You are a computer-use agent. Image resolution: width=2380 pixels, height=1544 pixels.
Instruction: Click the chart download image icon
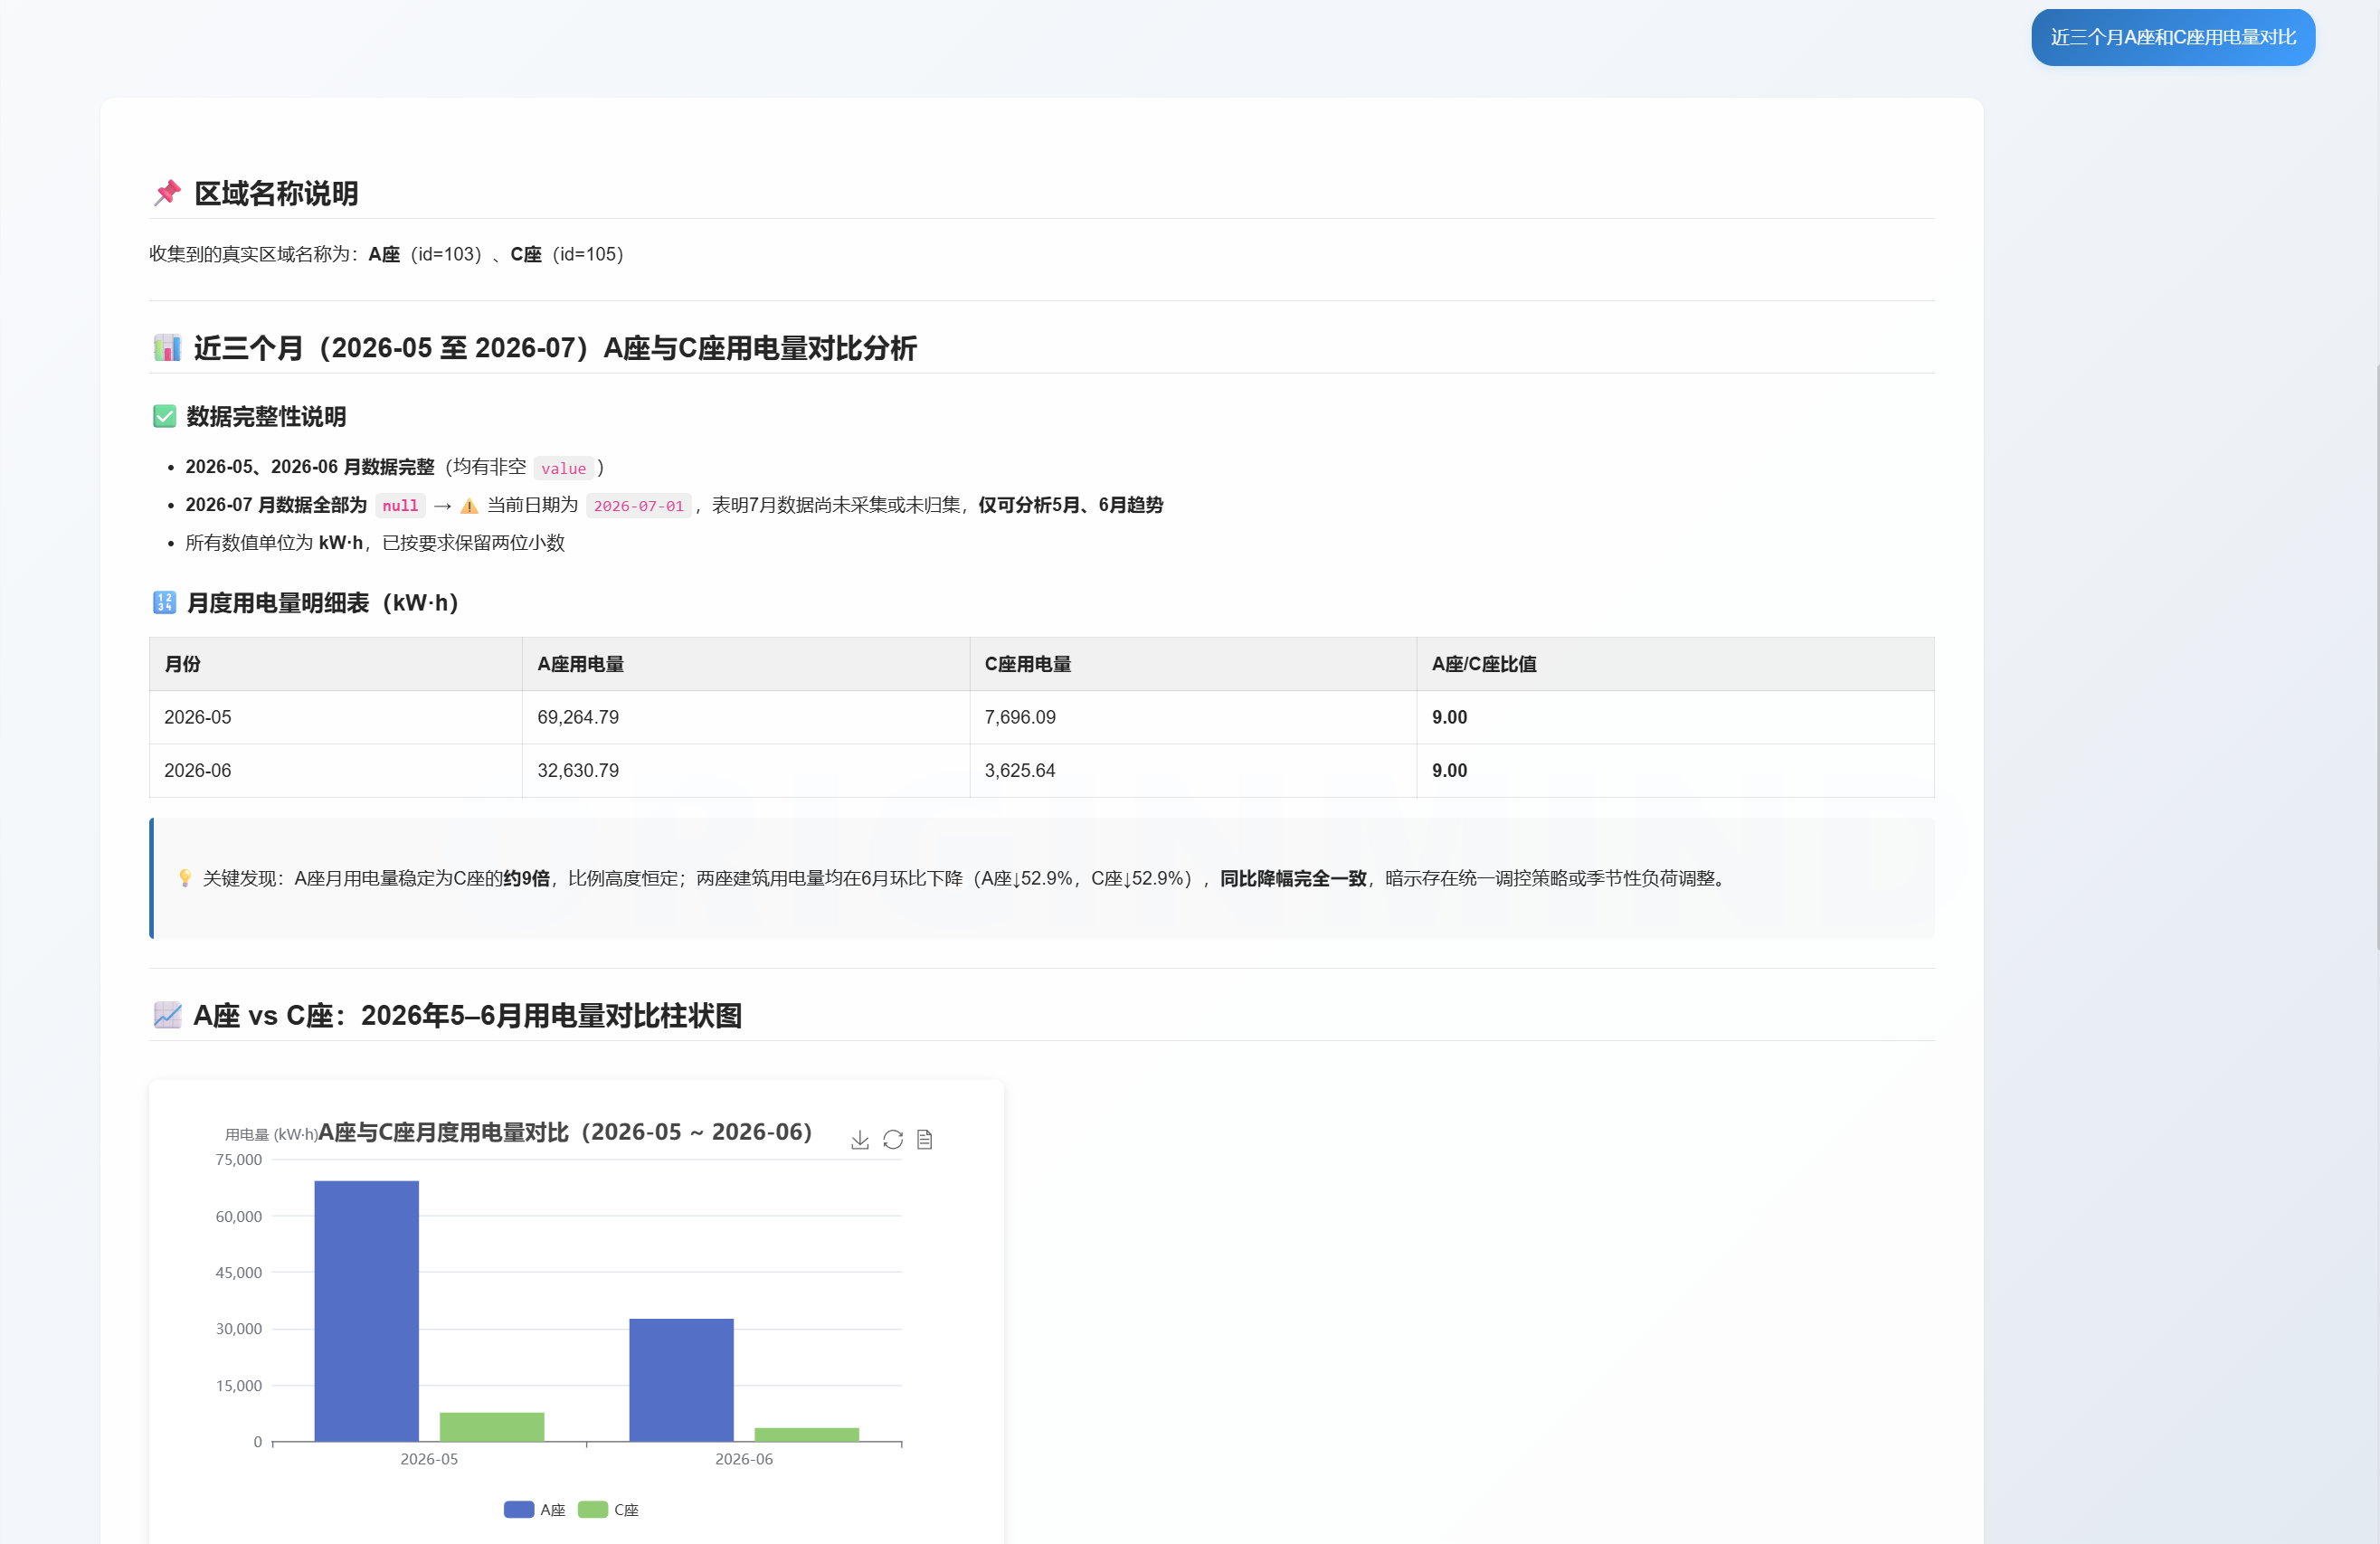[859, 1140]
